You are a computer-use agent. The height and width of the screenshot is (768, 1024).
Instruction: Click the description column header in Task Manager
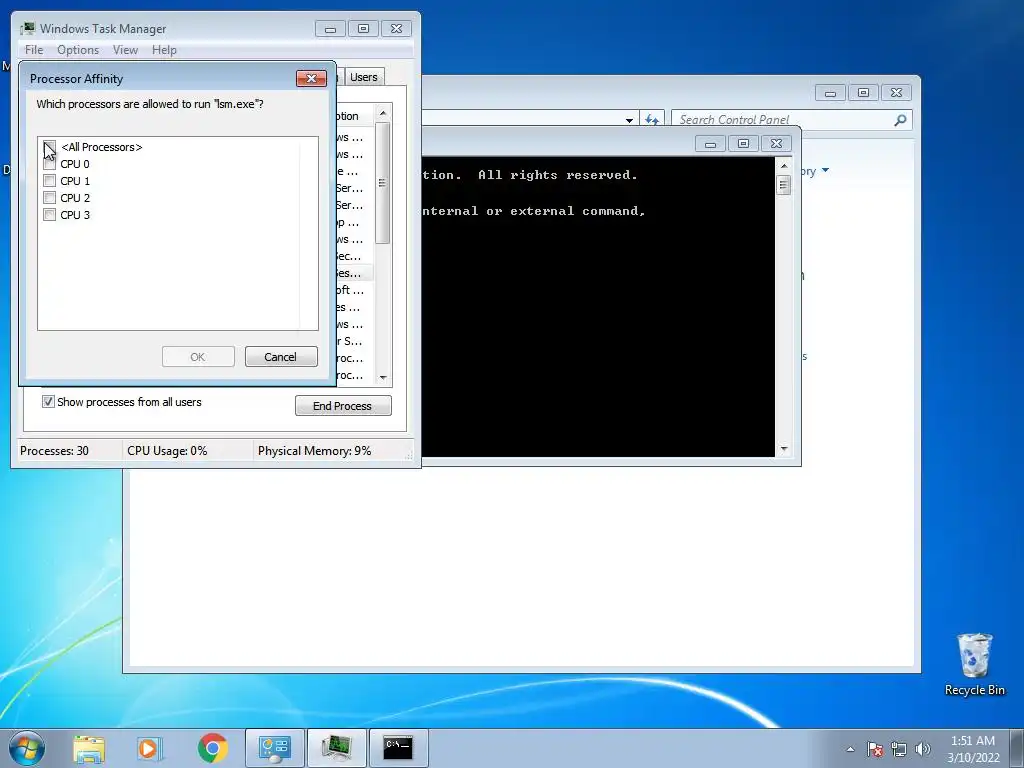[355, 116]
